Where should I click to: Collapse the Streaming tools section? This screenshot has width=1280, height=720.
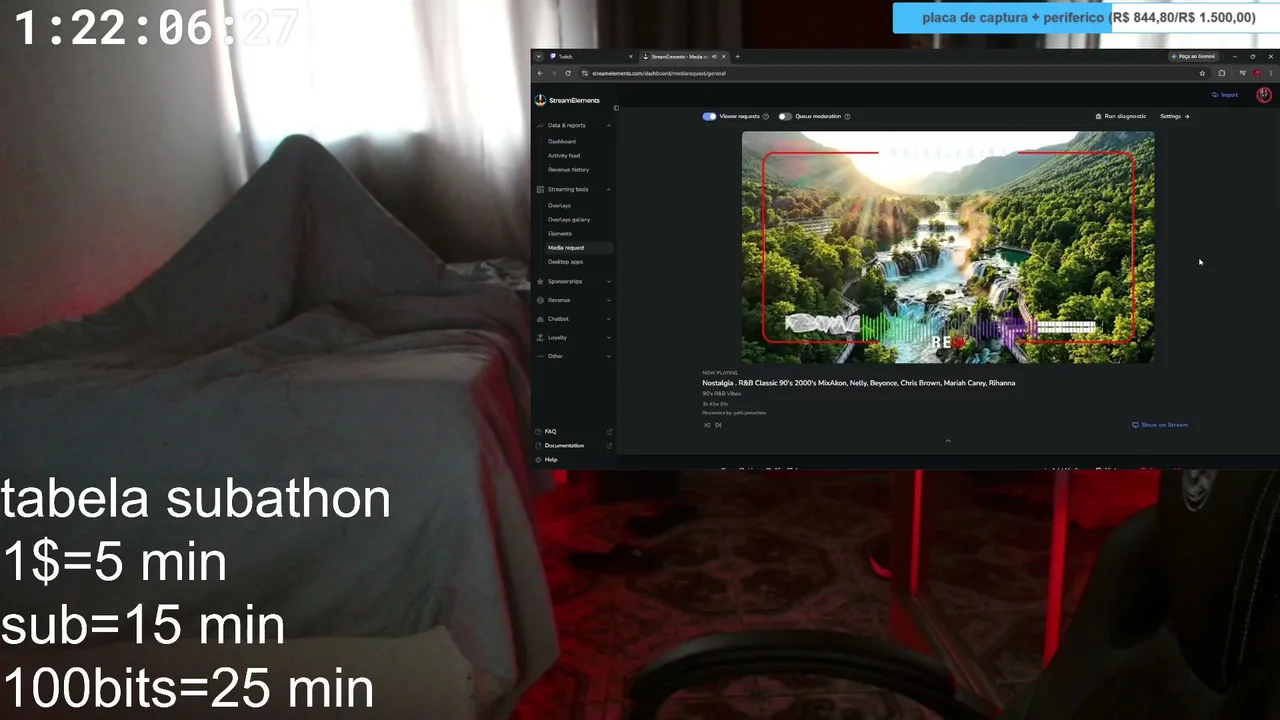[x=609, y=189]
